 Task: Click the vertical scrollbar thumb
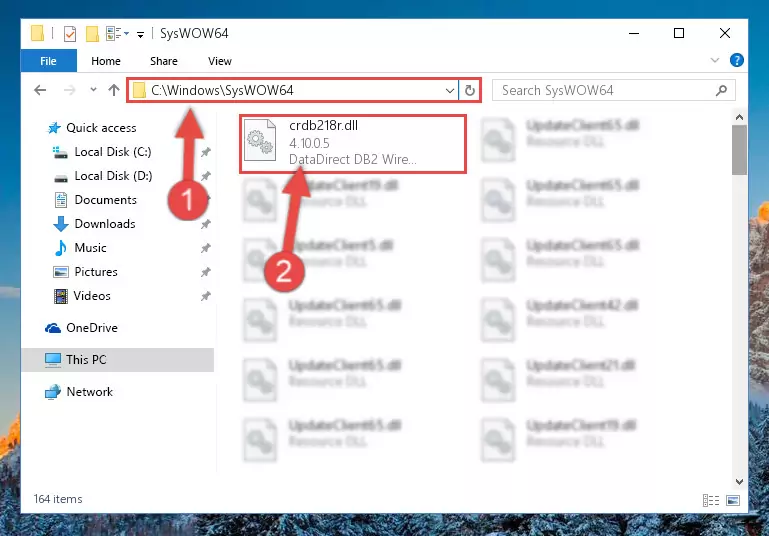pos(739,150)
